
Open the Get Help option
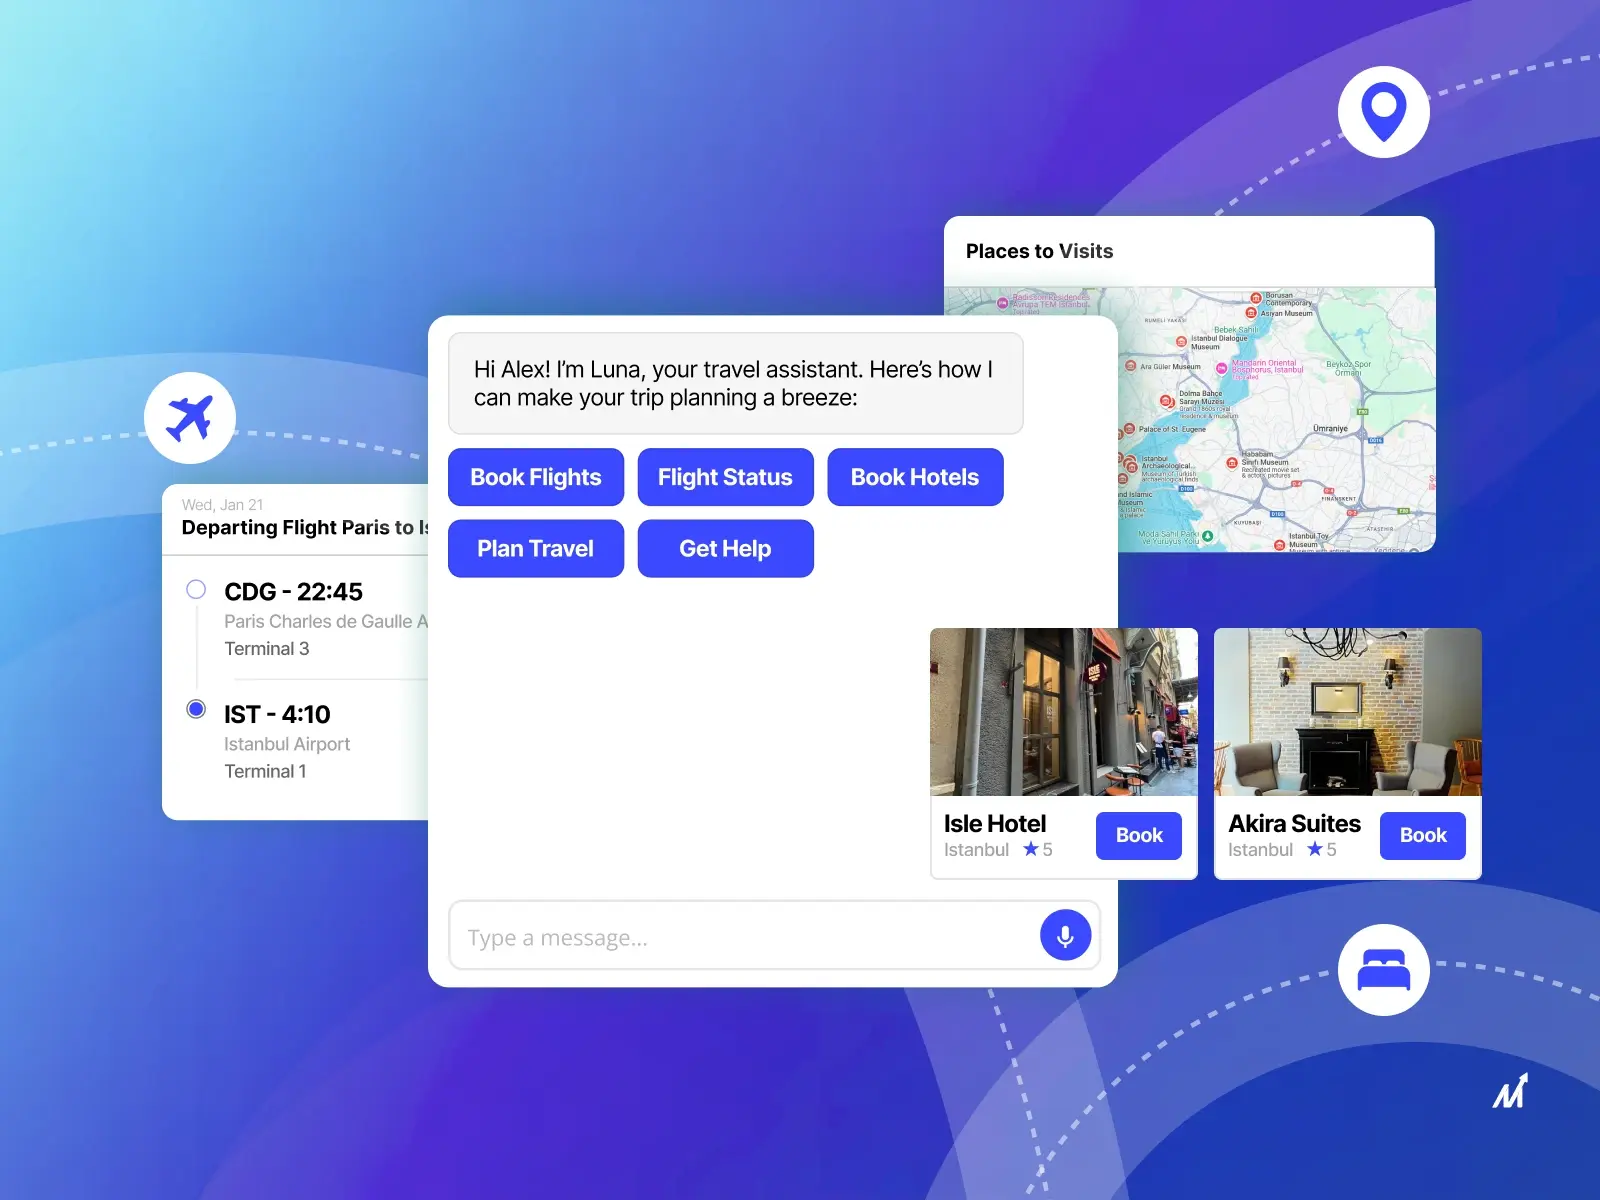(725, 548)
